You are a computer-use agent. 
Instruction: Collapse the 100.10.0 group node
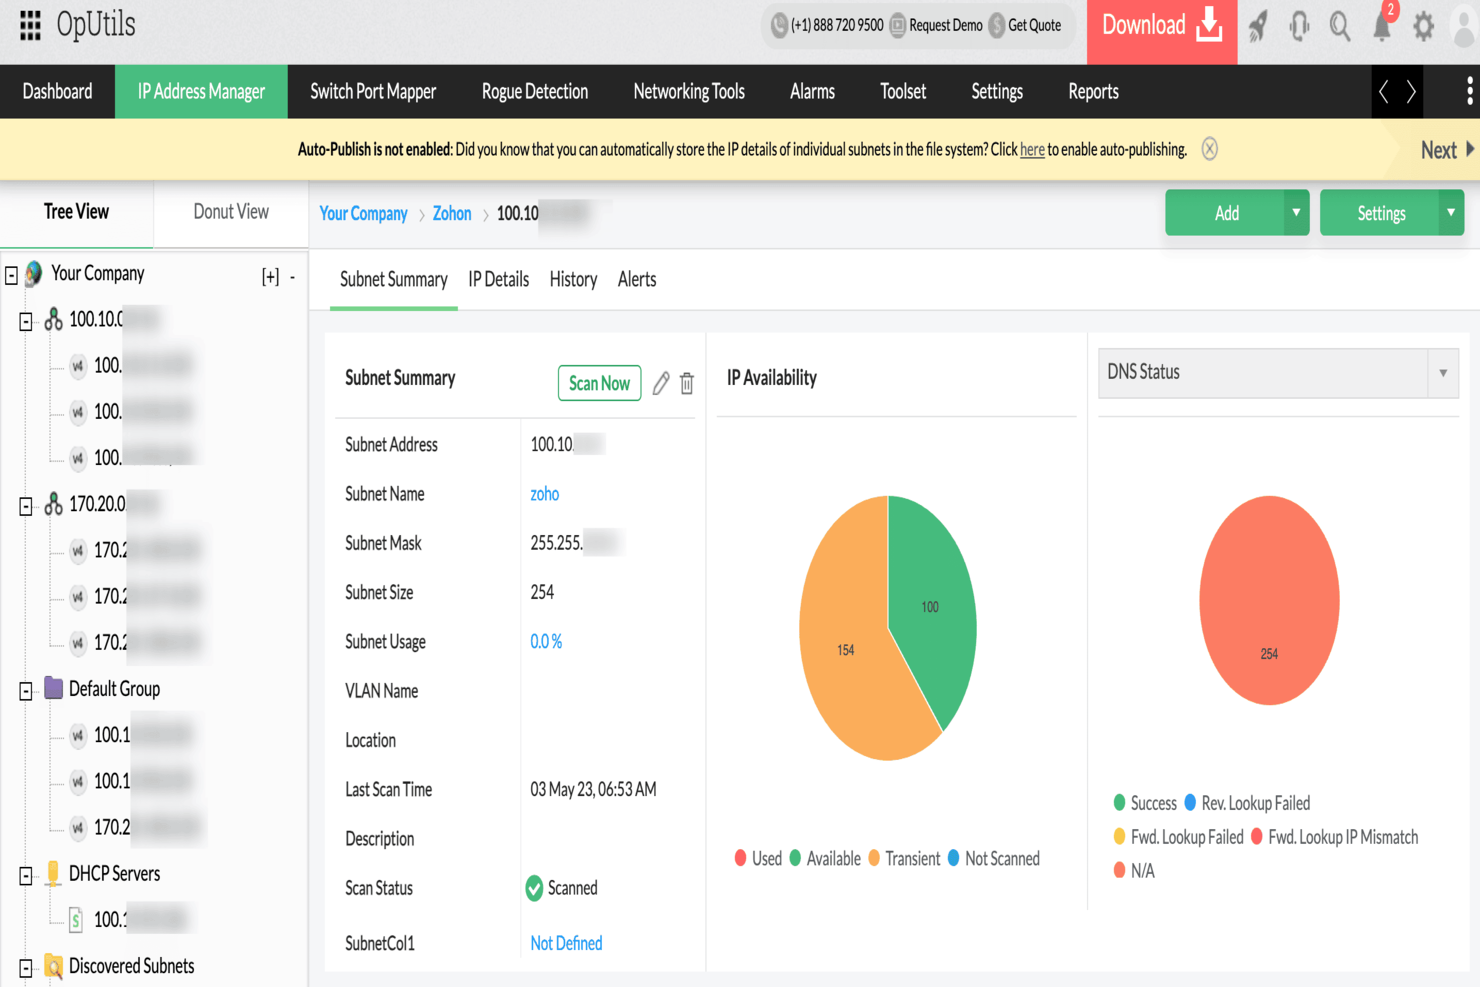[26, 321]
